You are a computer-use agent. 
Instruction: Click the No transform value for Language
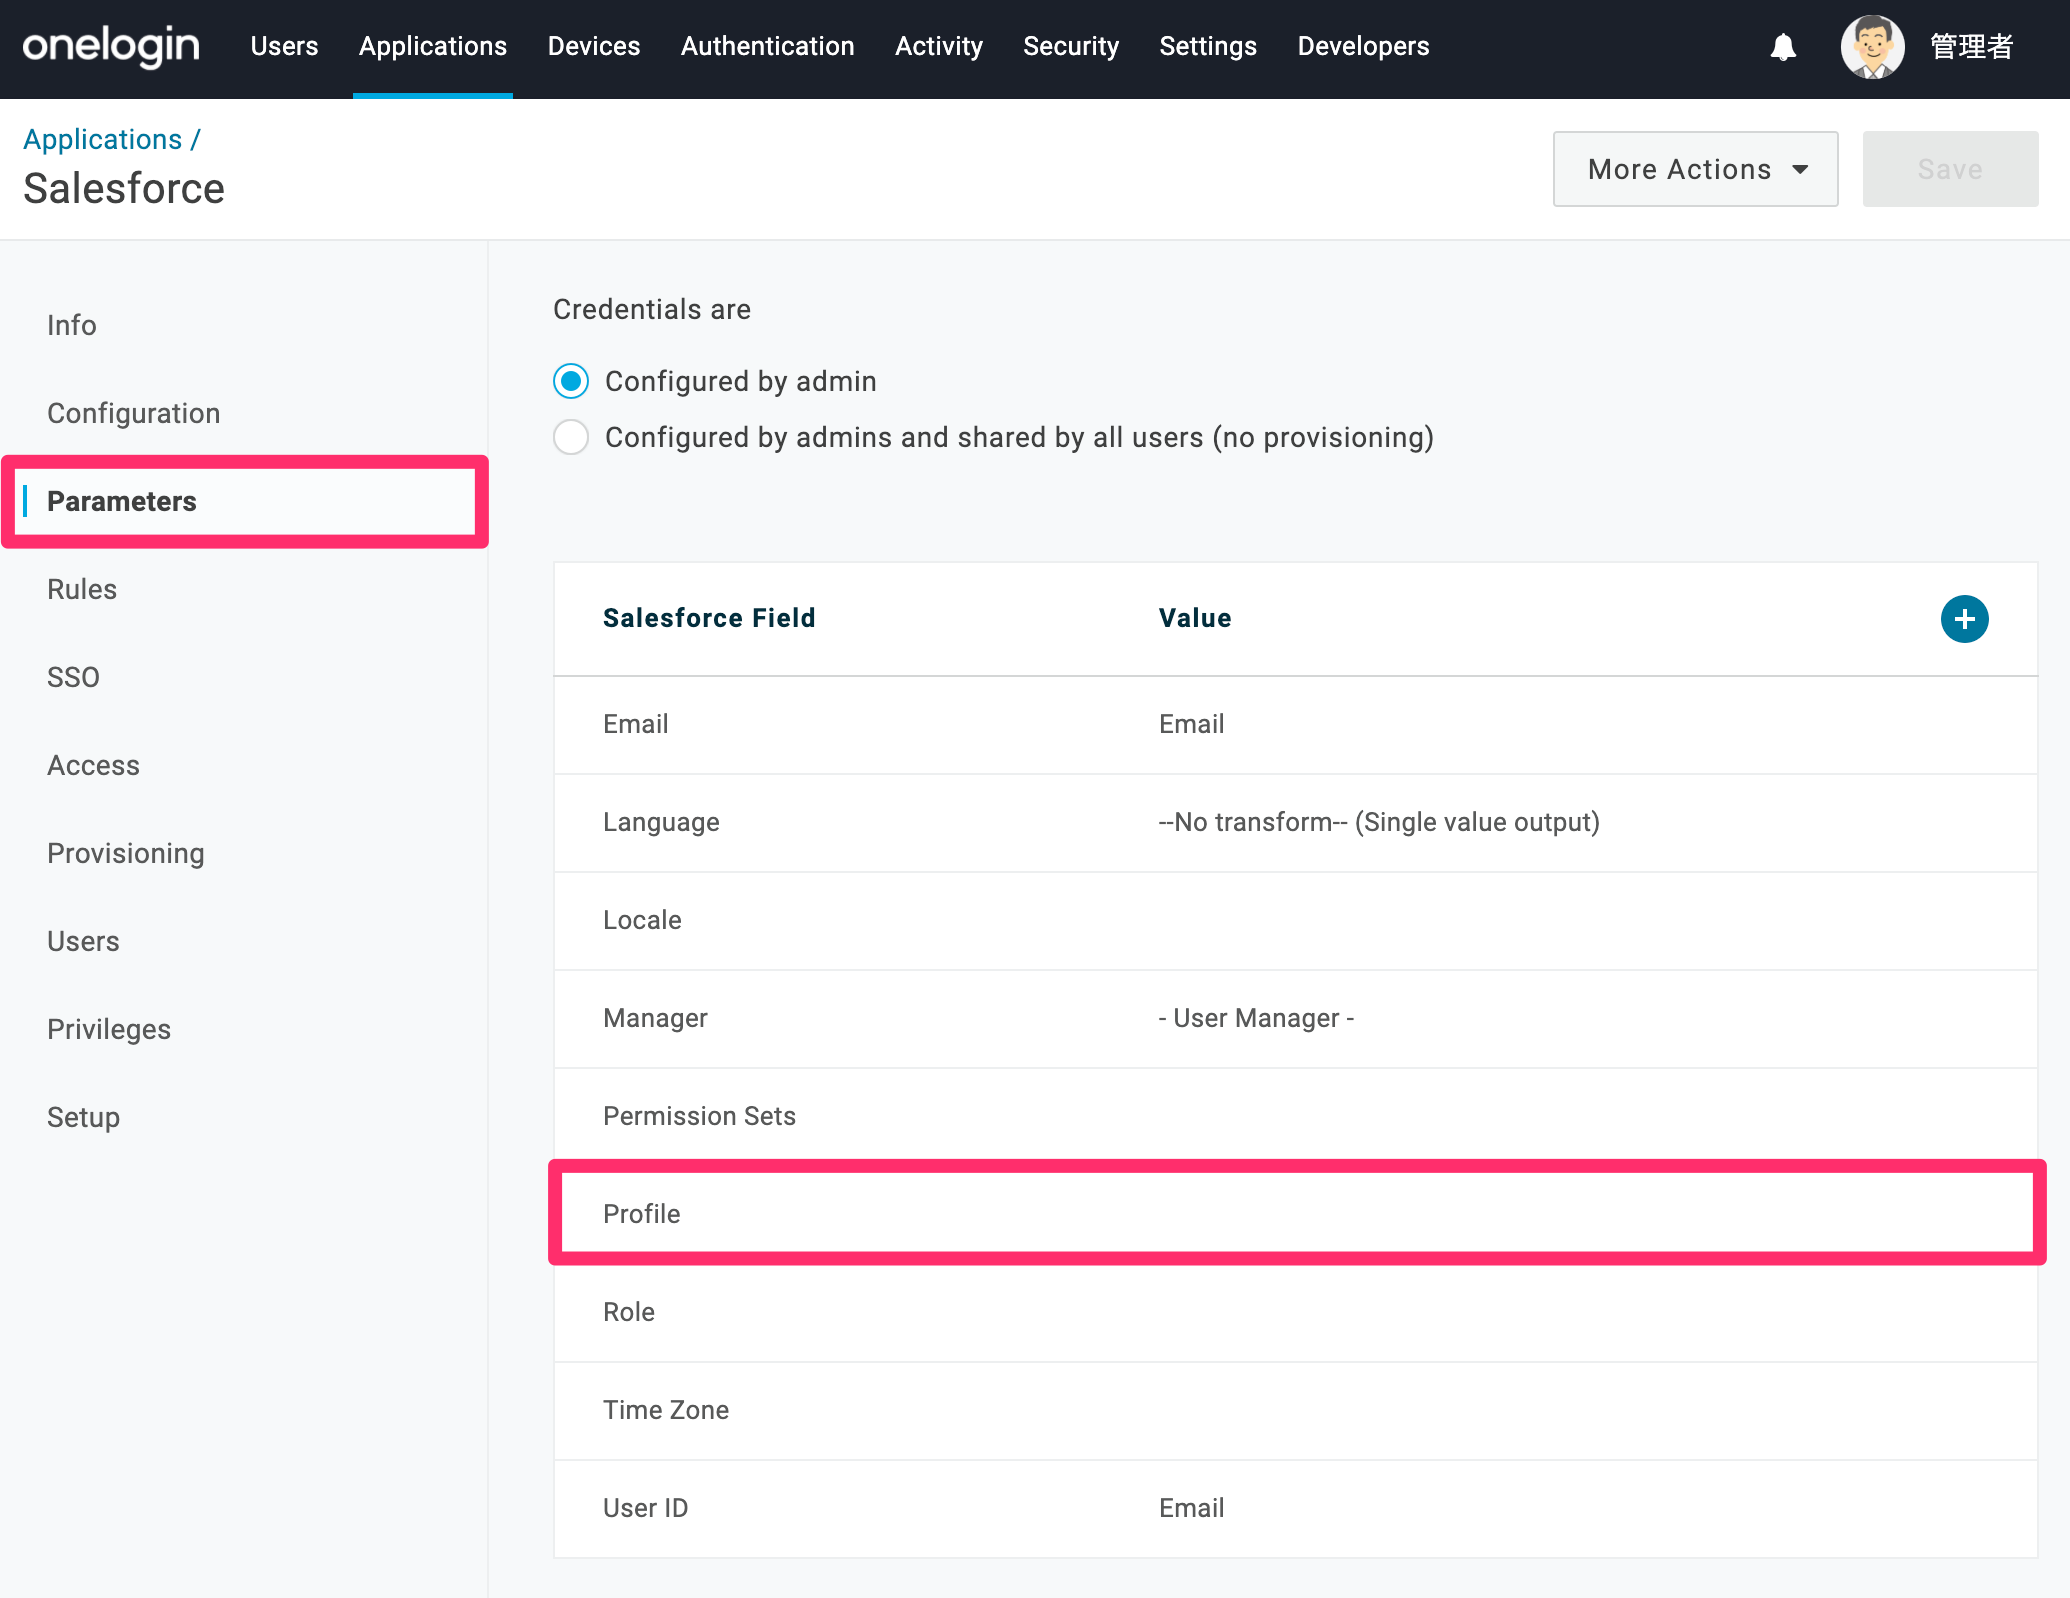(1379, 822)
